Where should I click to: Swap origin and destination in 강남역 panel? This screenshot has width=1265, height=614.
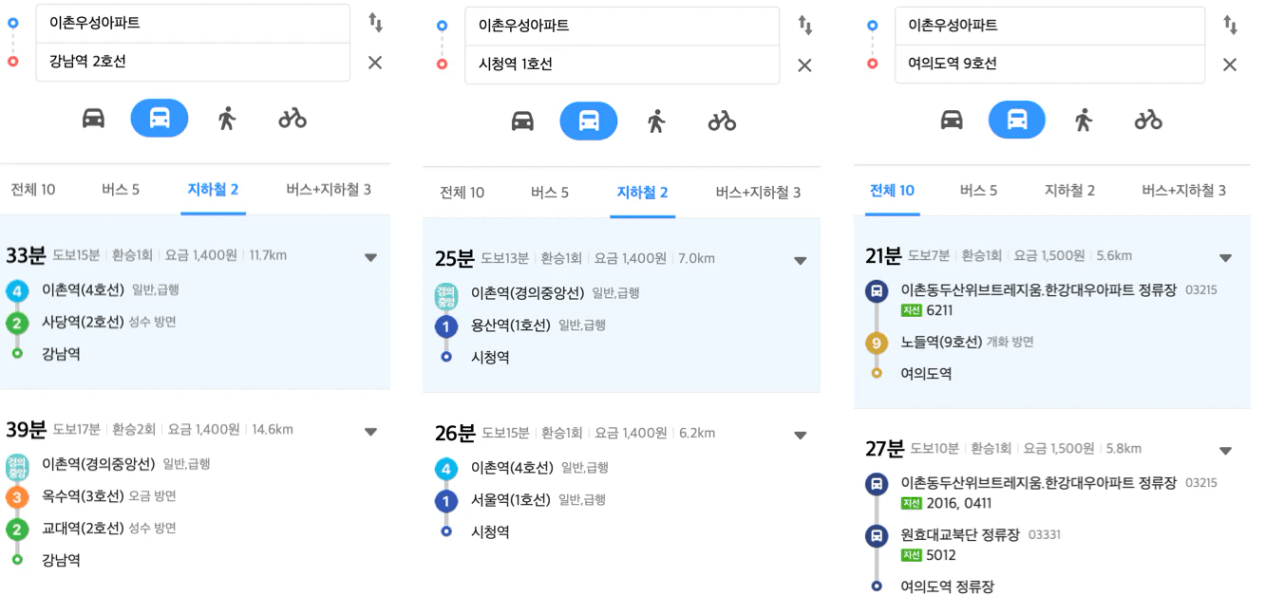coord(375,22)
